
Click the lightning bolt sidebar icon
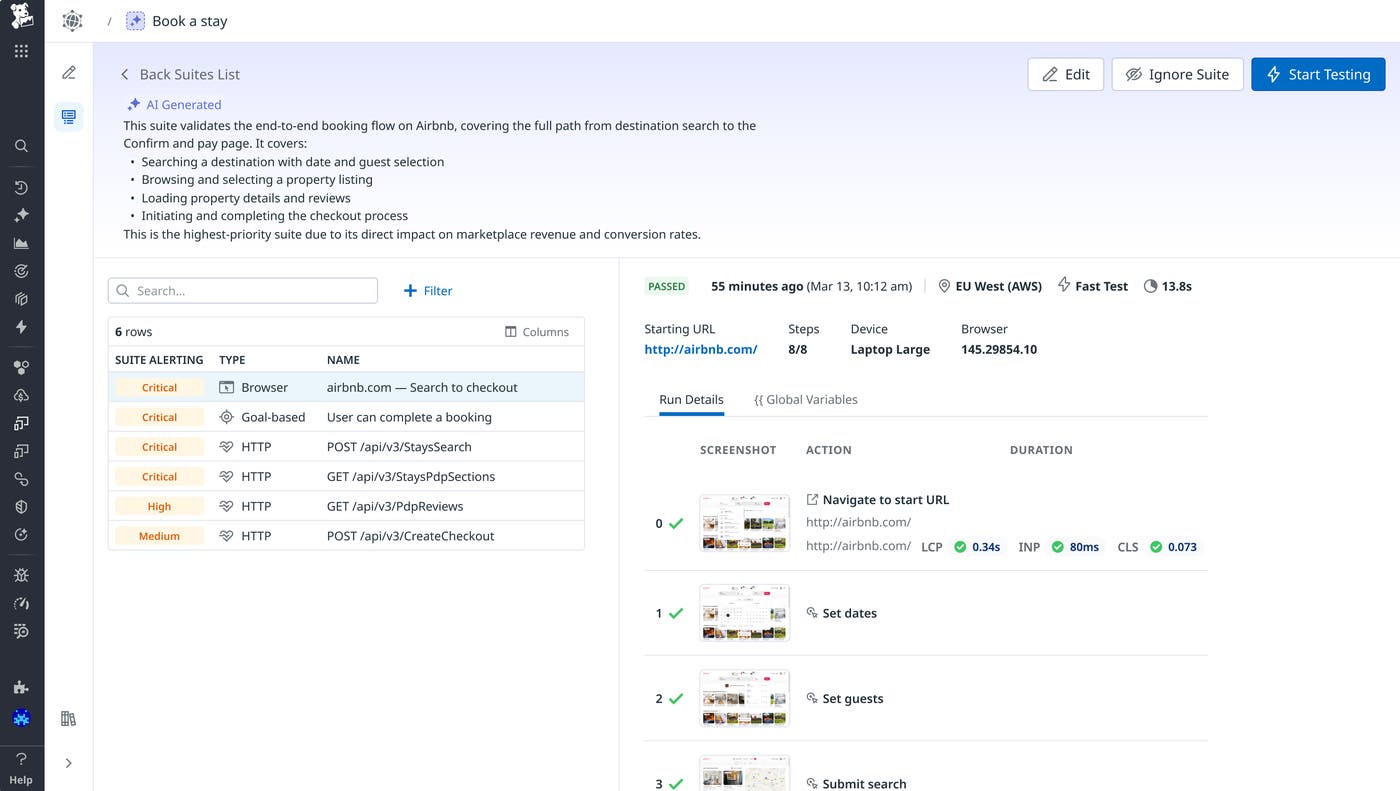click(x=21, y=327)
